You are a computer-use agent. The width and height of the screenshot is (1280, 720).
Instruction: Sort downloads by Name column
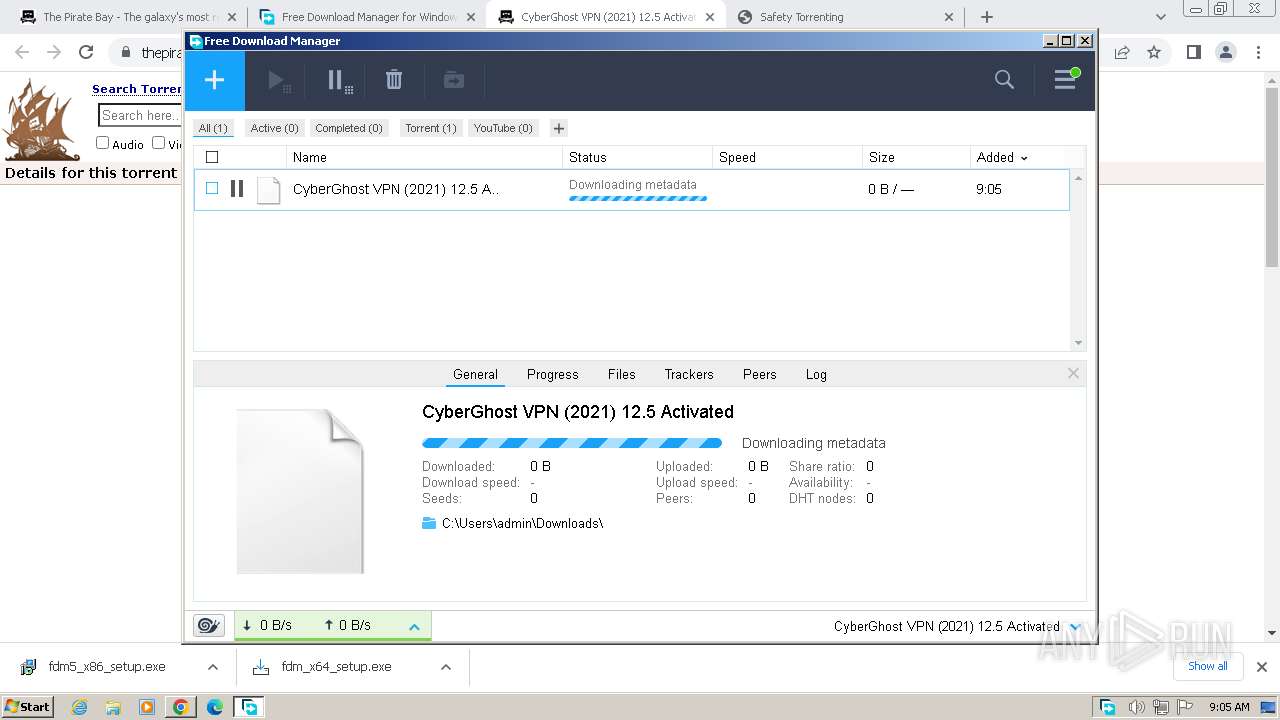coord(425,157)
